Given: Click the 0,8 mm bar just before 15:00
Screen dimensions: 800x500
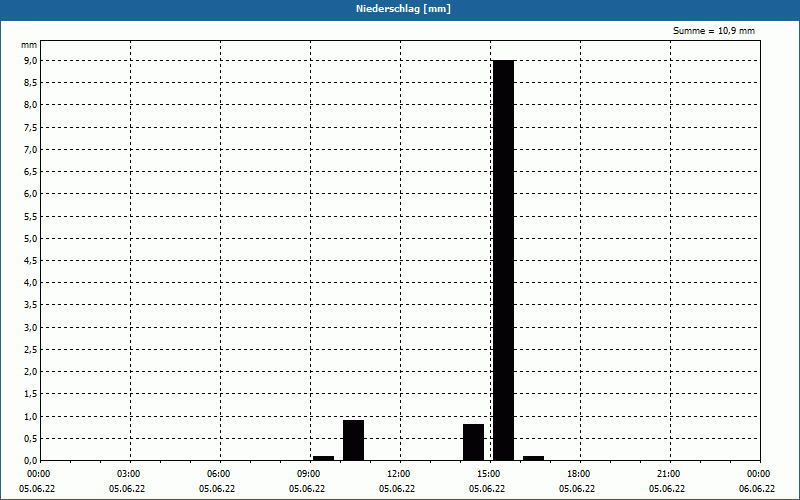Looking at the screenshot, I should (473, 442).
